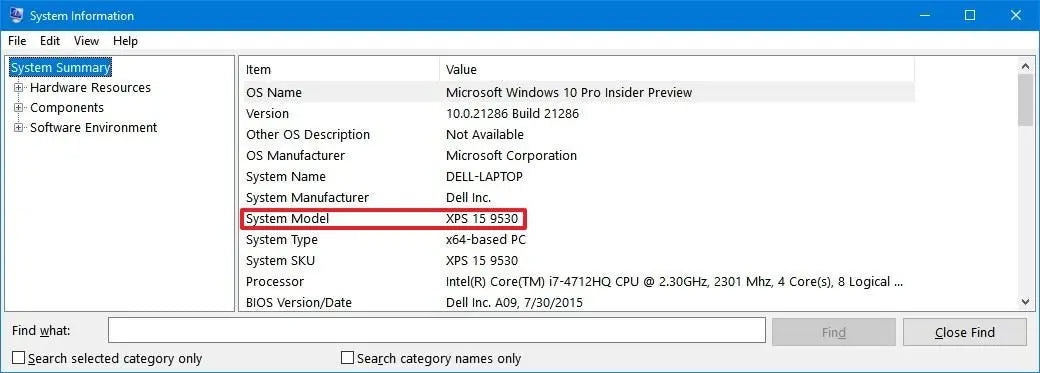Open the View menu
The height and width of the screenshot is (373, 1040).
pyautogui.click(x=86, y=41)
